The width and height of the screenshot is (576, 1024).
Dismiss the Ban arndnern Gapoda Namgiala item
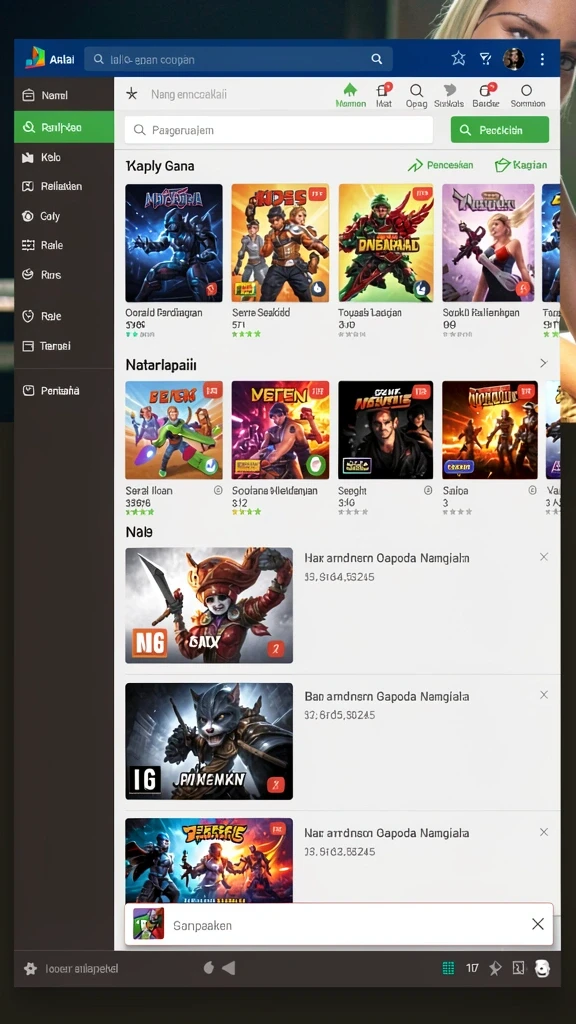[x=544, y=695]
